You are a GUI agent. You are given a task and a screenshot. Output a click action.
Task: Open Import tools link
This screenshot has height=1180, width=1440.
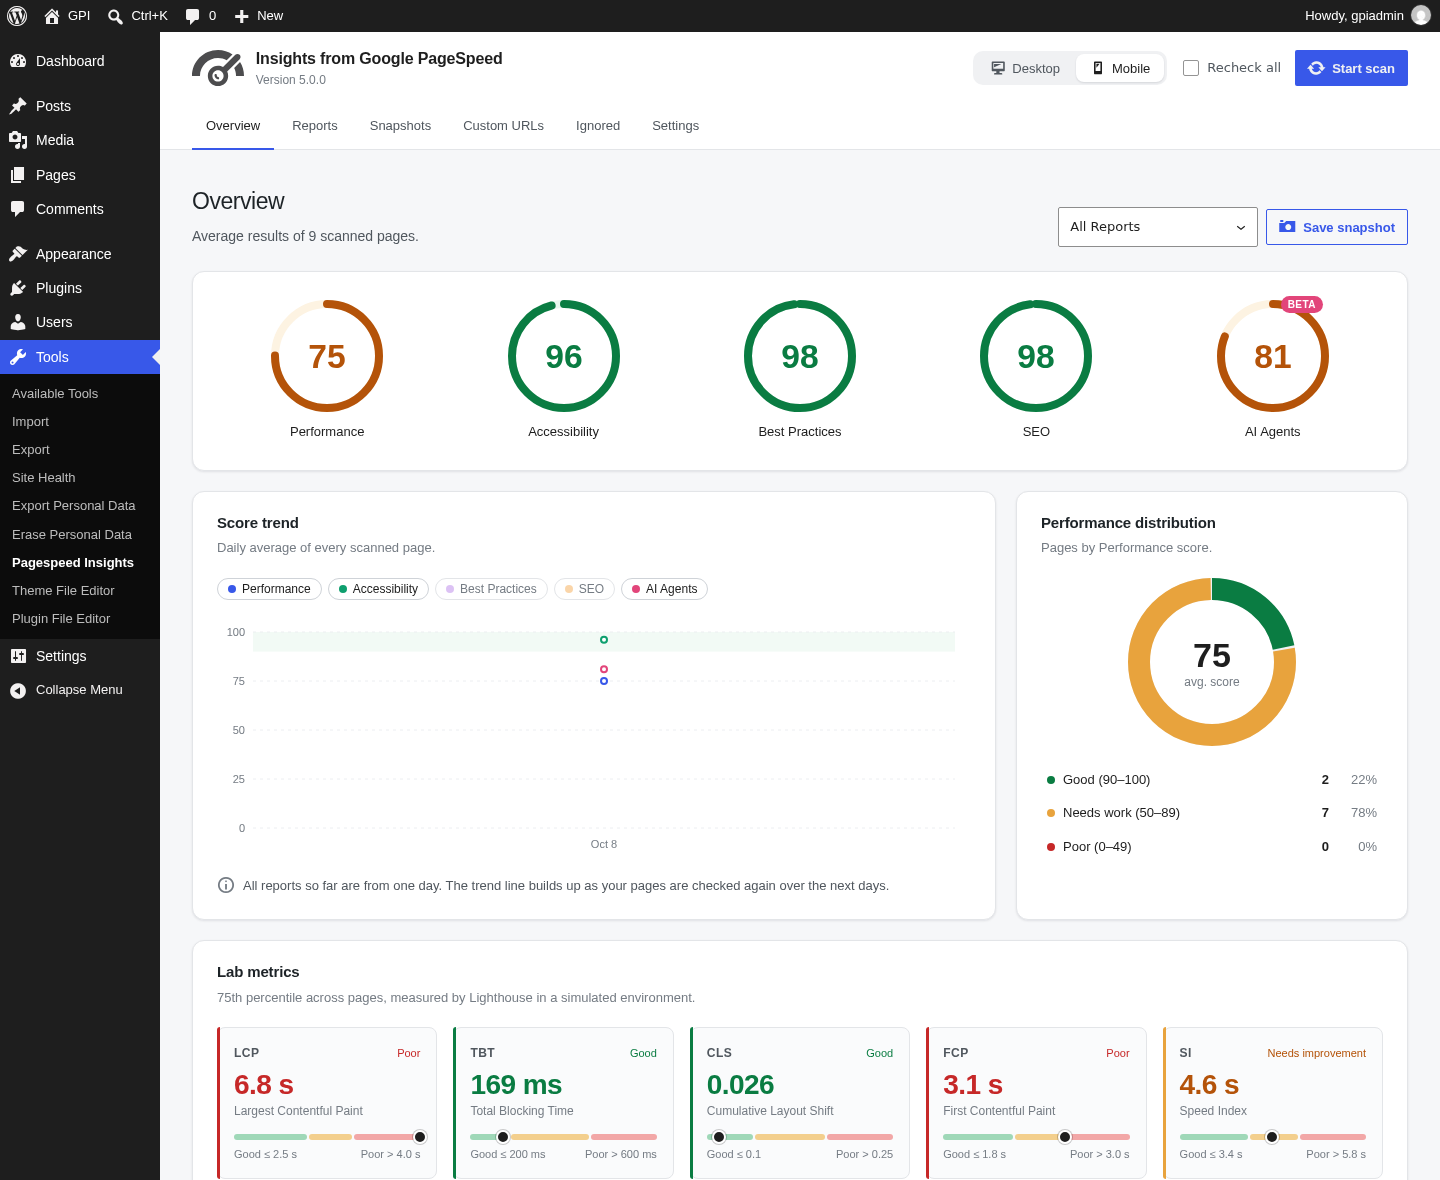coord(80,422)
